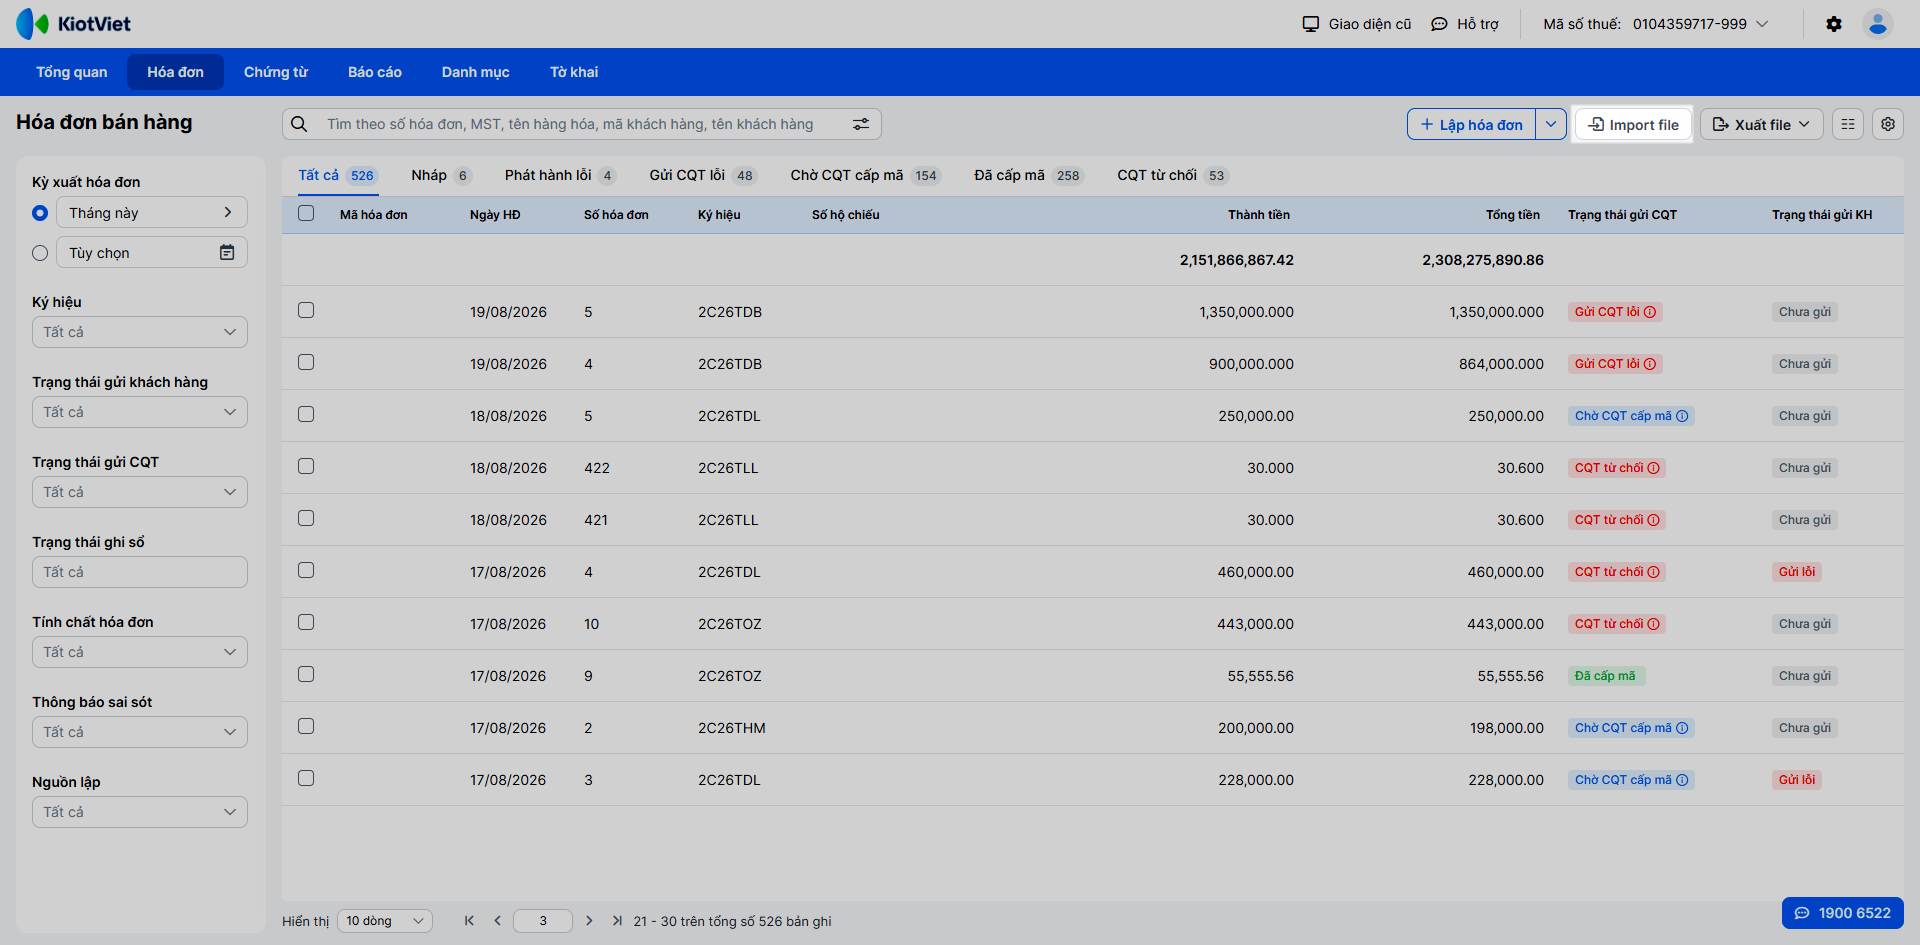This screenshot has width=1920, height=945.
Task: Go to first page of results
Action: [x=469, y=921]
